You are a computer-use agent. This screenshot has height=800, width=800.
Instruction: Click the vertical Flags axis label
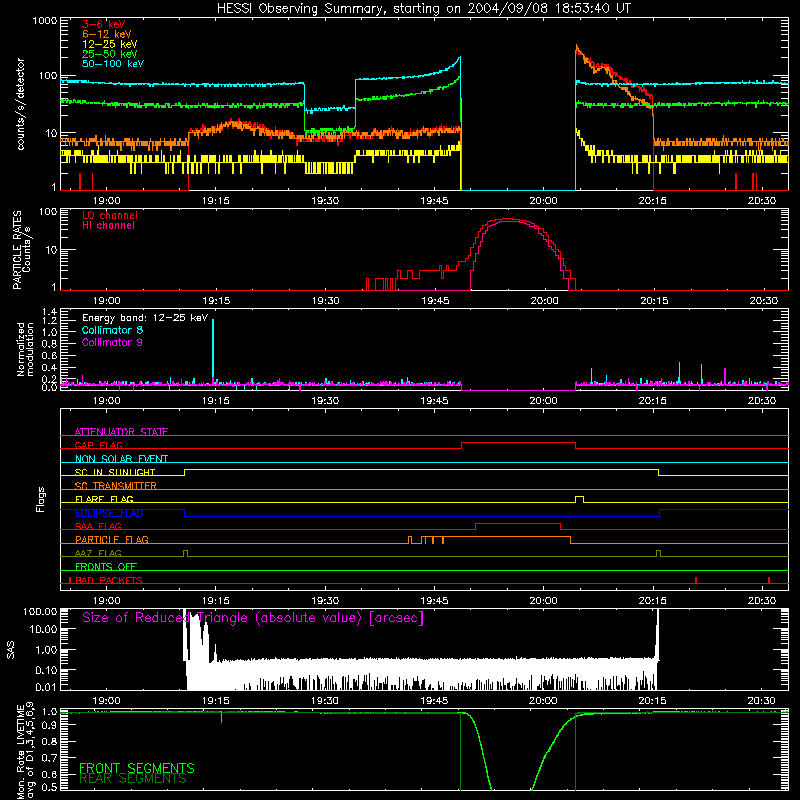point(41,499)
